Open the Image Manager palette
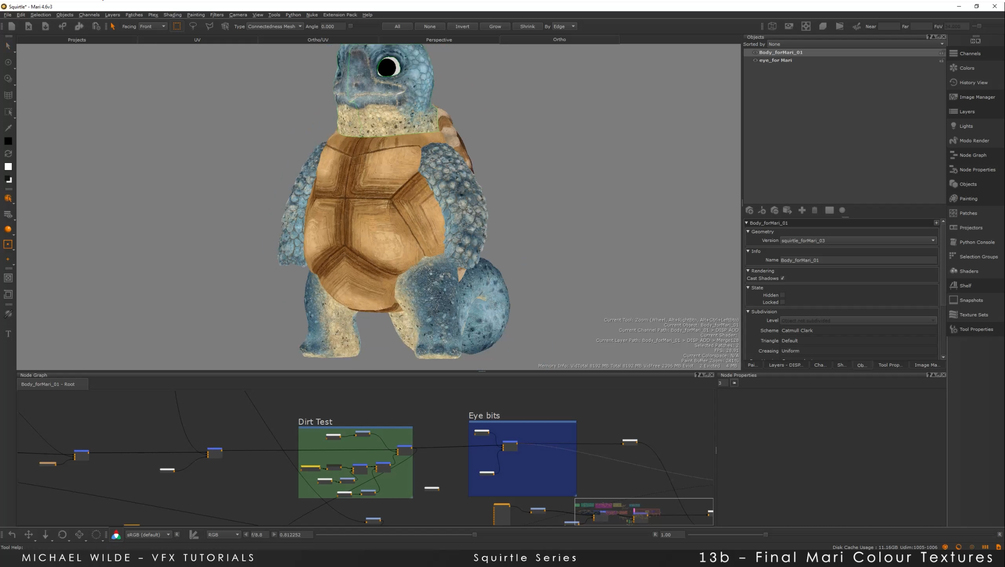Viewport: 1005px width, 567px height. [976, 97]
